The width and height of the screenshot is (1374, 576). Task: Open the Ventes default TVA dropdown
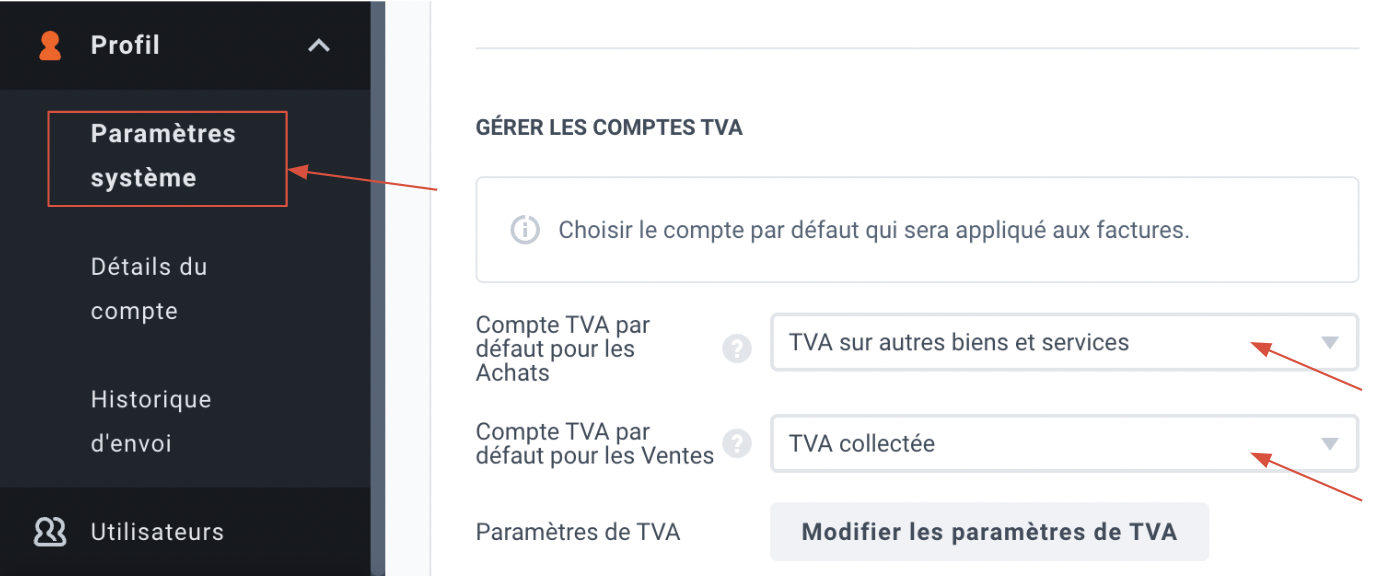click(x=1064, y=443)
